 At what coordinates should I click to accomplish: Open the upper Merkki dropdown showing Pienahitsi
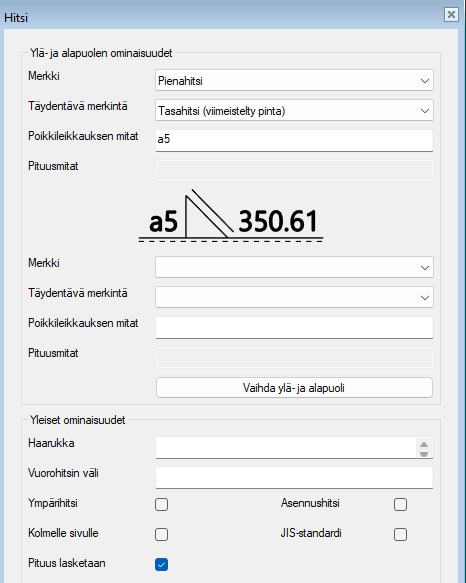(294, 80)
